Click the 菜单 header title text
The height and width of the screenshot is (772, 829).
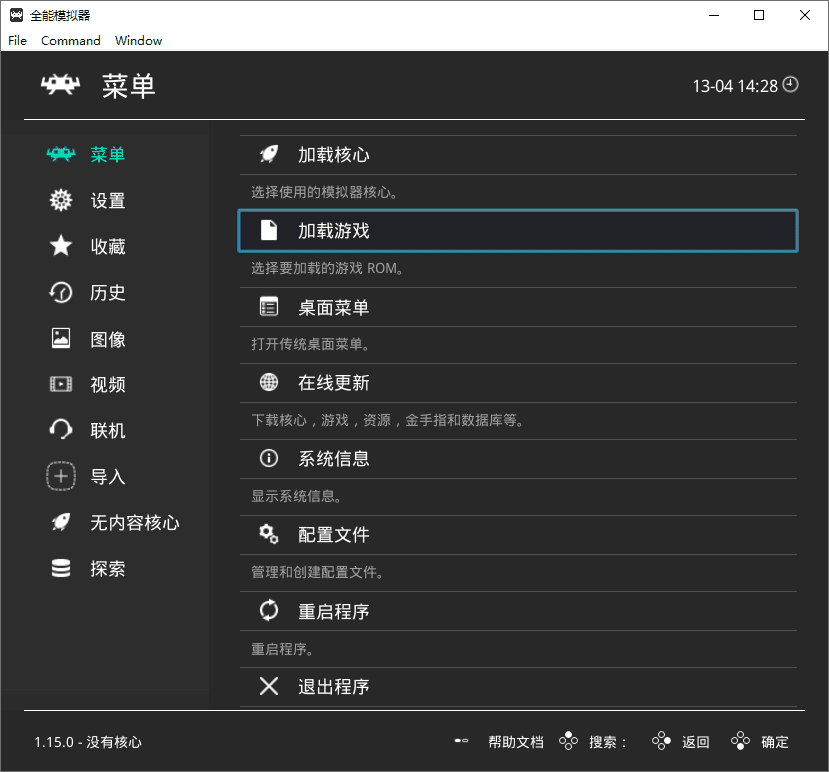(x=128, y=86)
